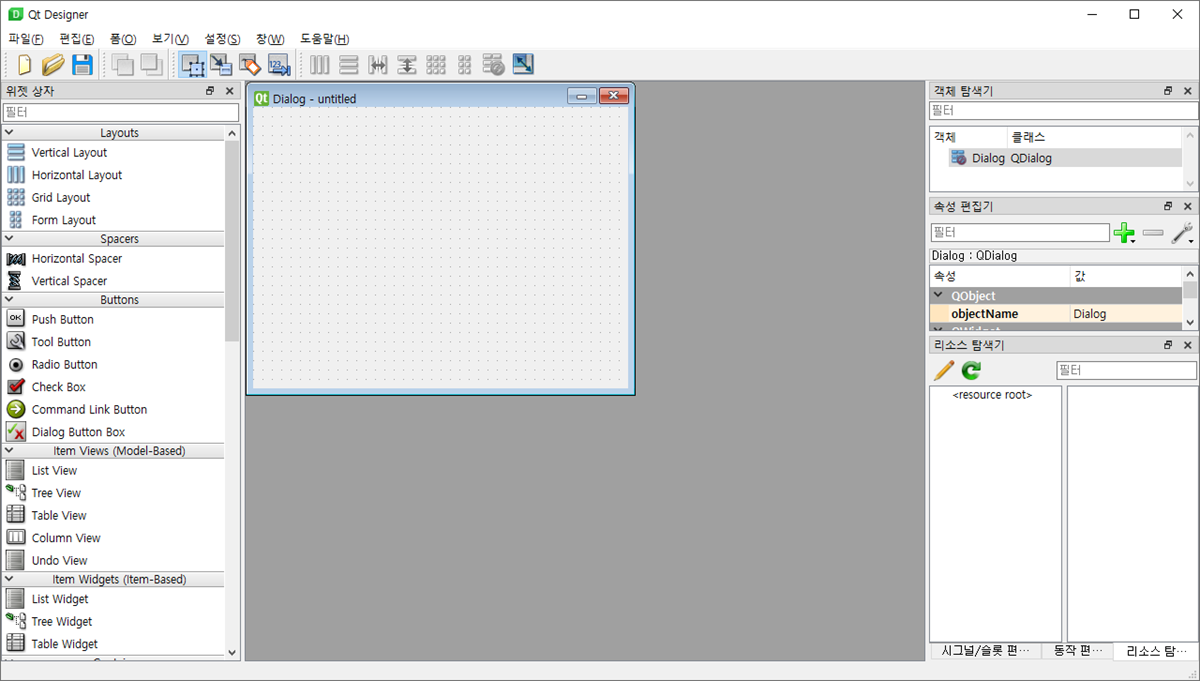Switch to Edit Signals/Slots mode

pos(221,65)
